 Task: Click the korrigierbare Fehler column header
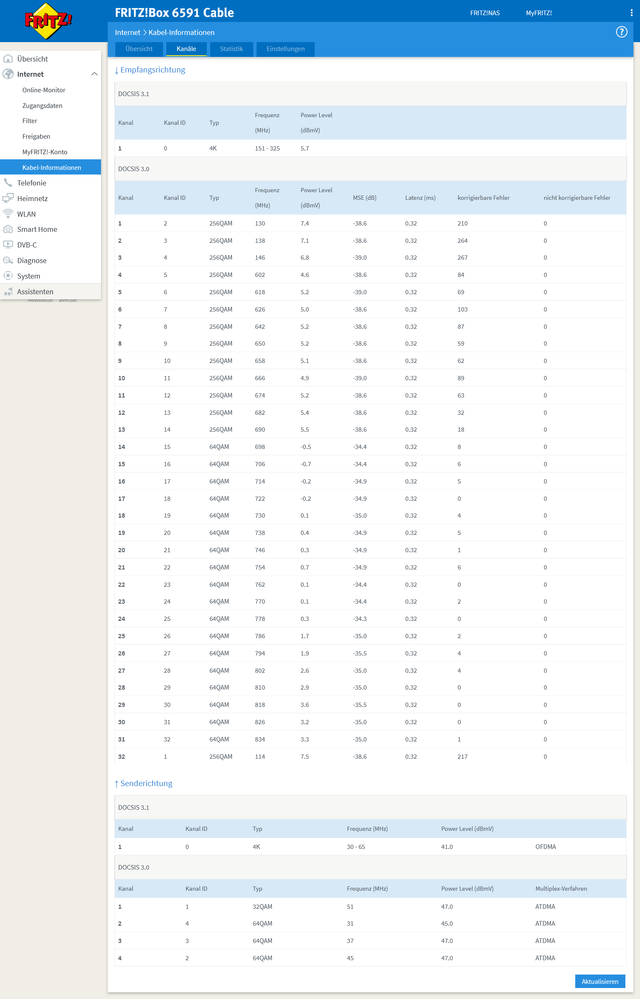point(483,198)
